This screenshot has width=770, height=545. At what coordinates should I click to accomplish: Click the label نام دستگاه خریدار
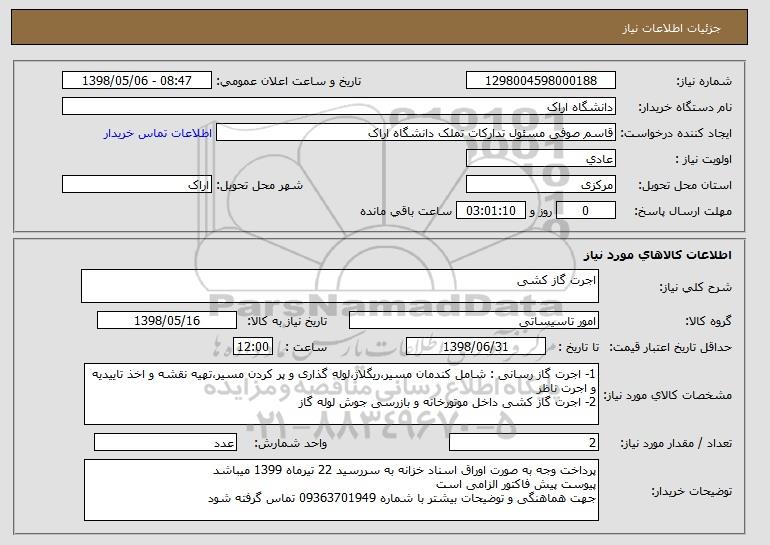pyautogui.click(x=685, y=107)
